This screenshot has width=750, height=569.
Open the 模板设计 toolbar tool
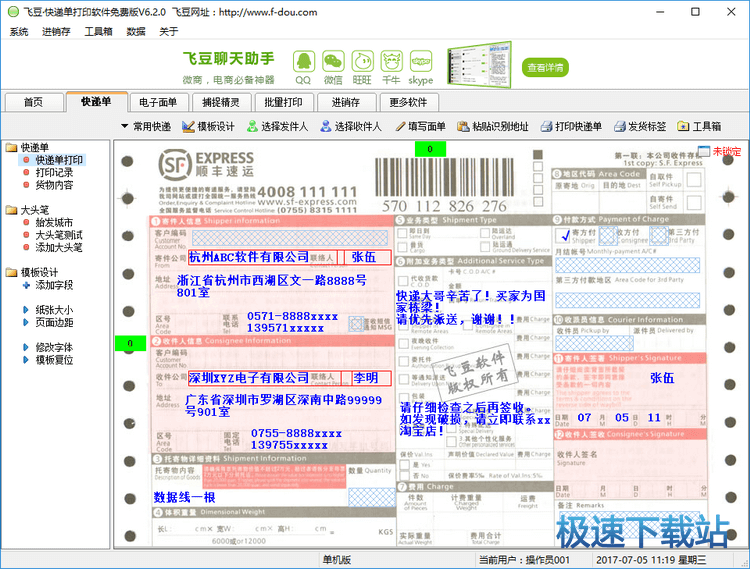pos(209,126)
